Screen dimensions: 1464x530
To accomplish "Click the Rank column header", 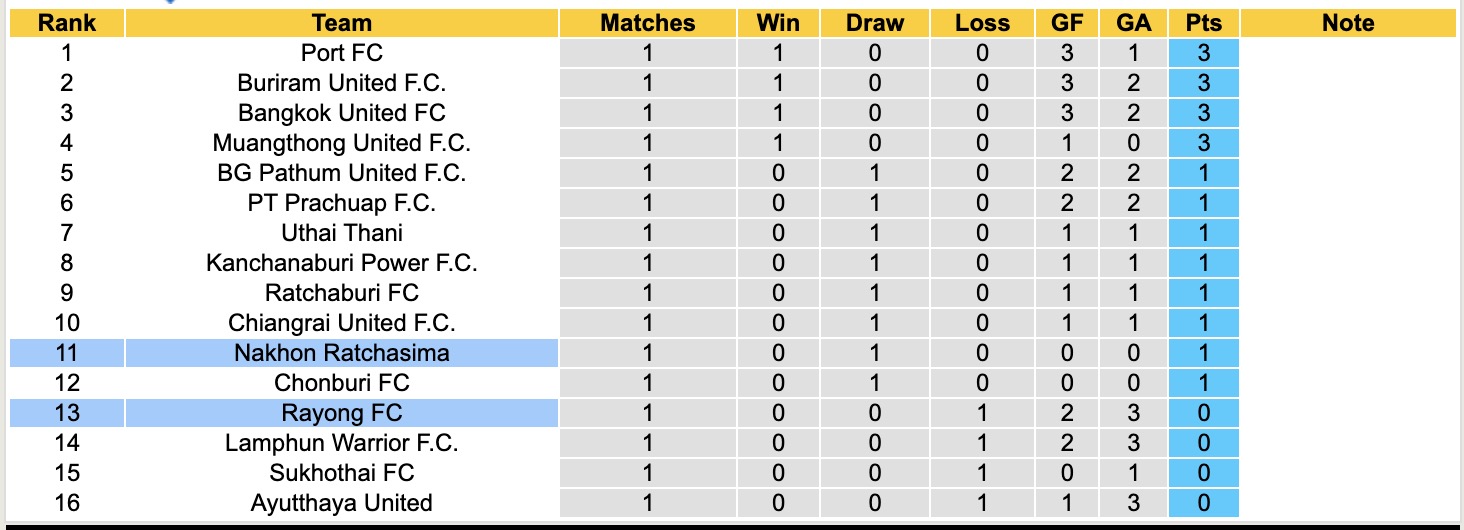I will tap(67, 23).
